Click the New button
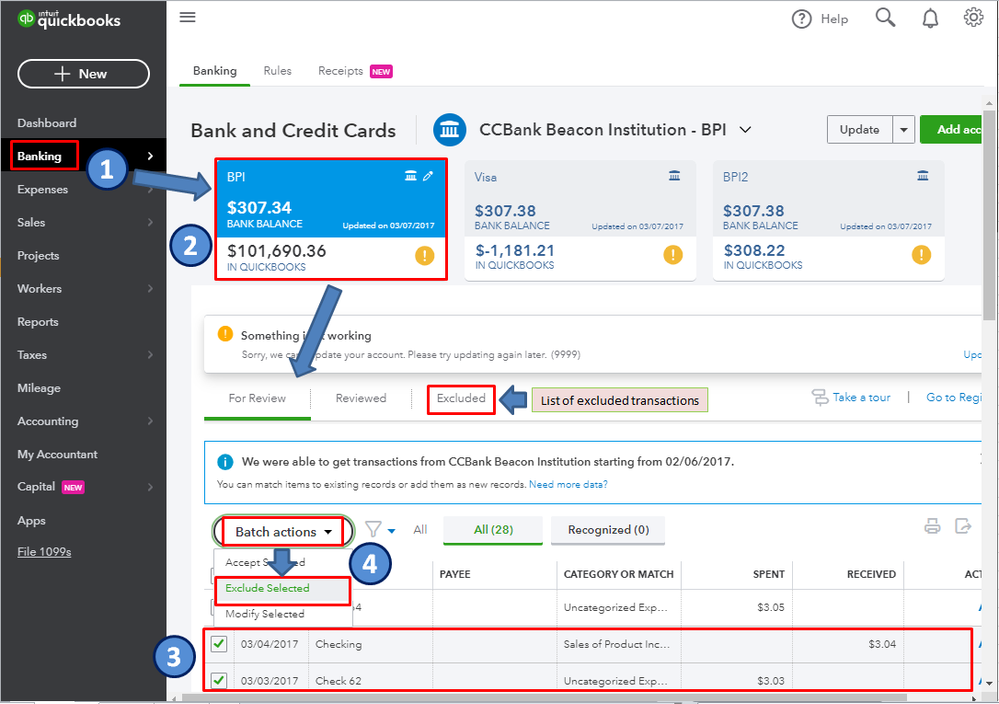This screenshot has height=704, width=999. 83,74
